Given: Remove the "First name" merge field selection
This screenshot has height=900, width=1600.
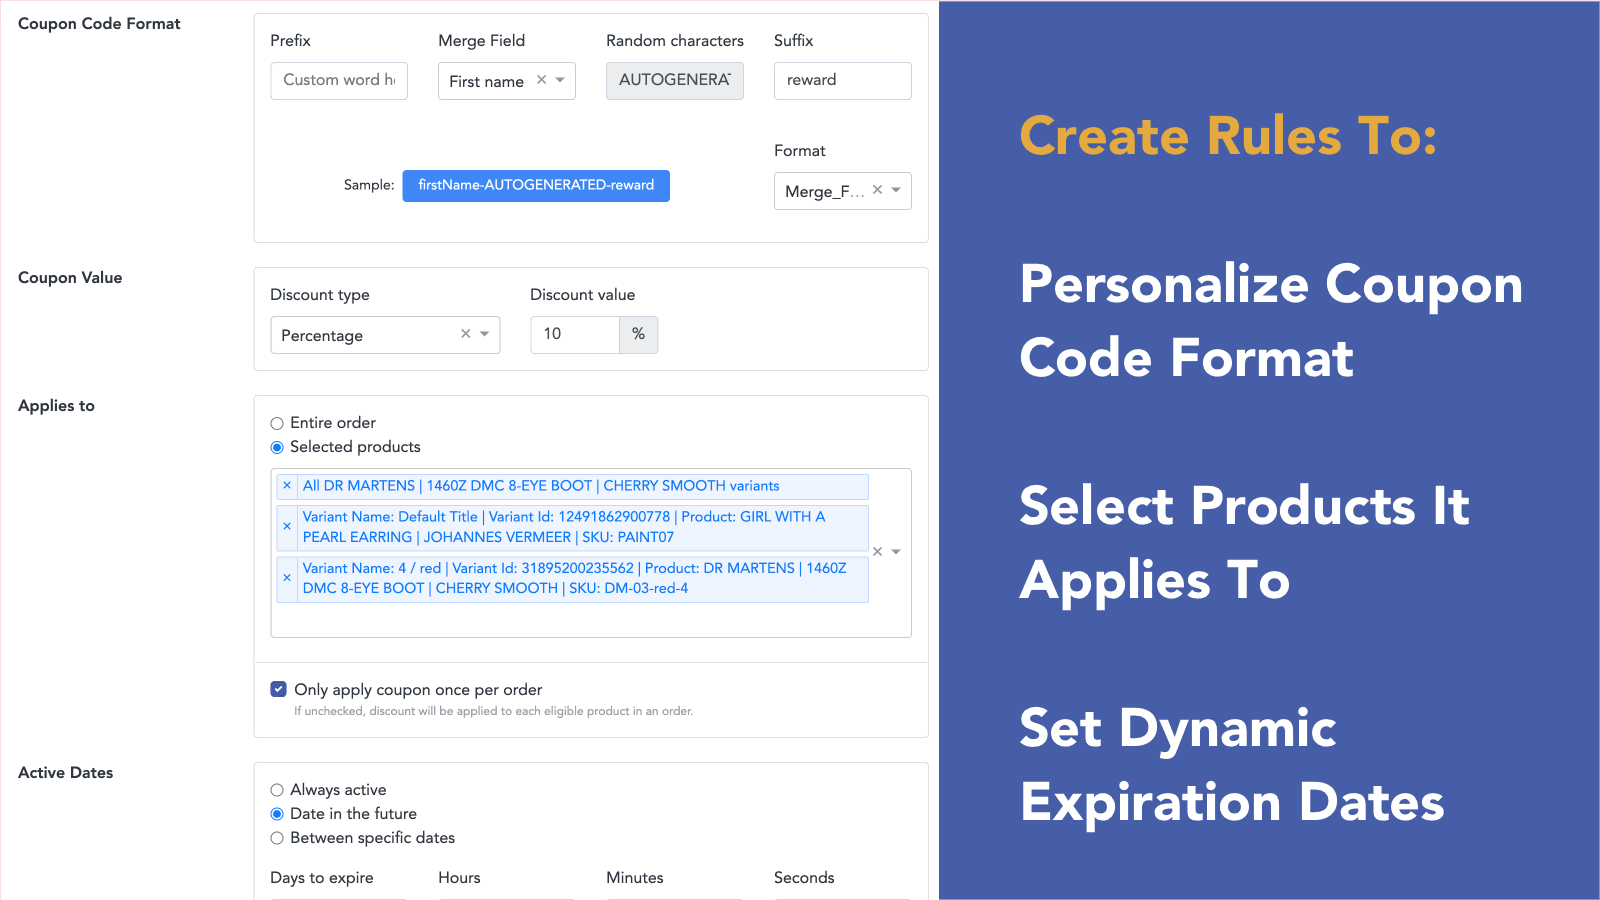Looking at the screenshot, I should [540, 80].
